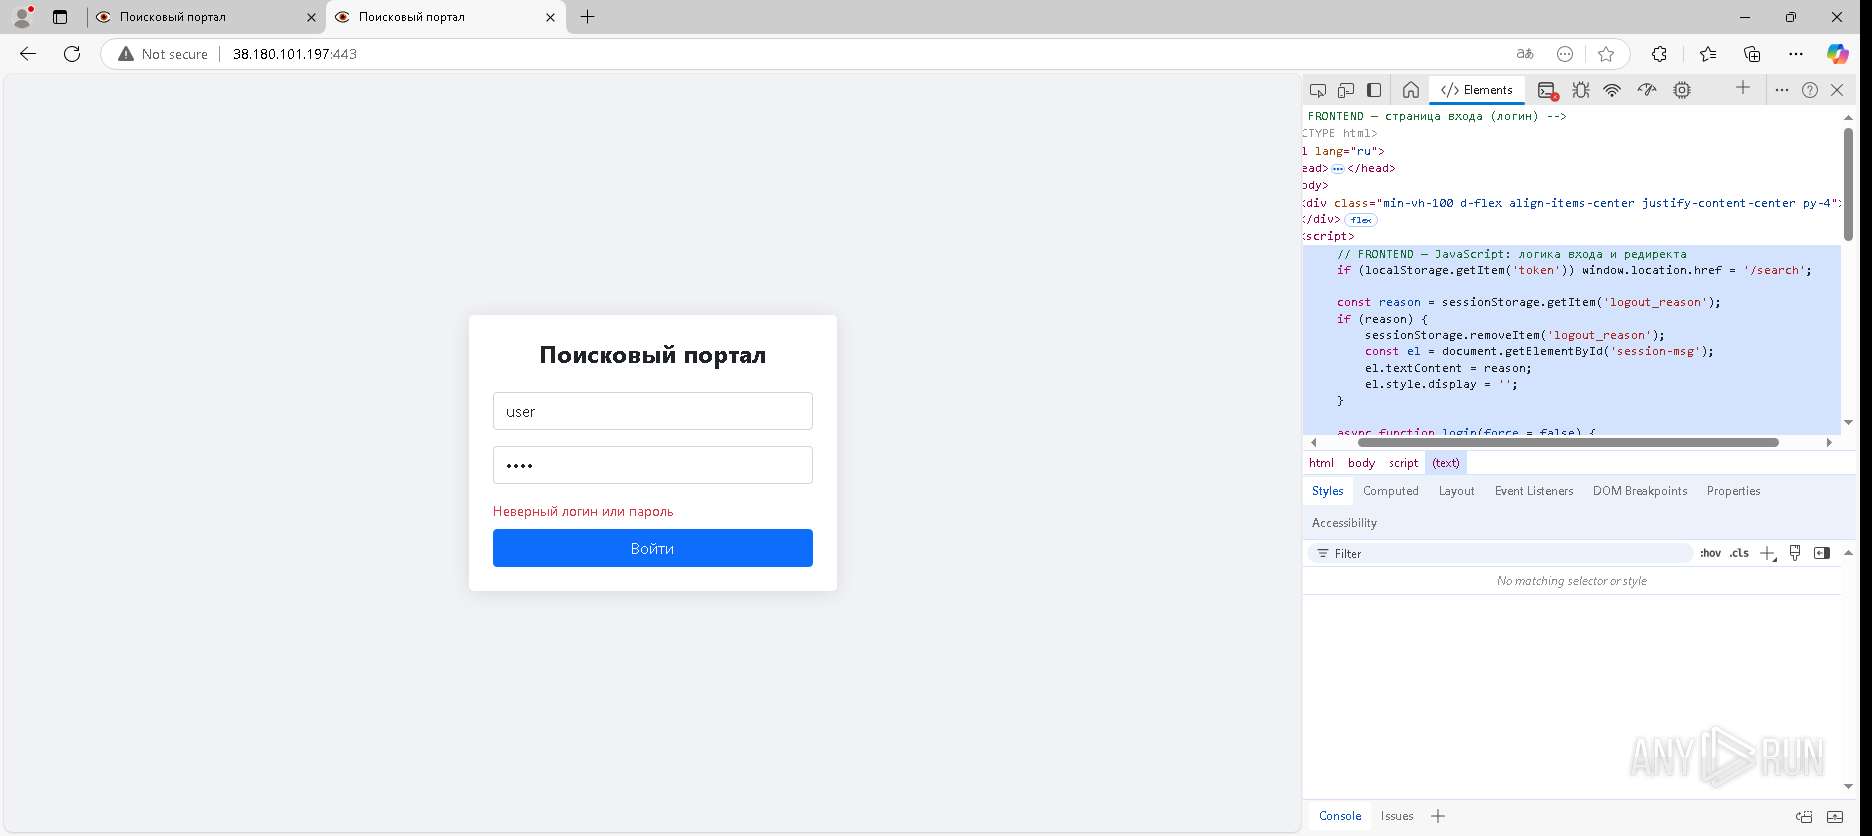The width and height of the screenshot is (1872, 836).
Task: Open the translate page icon
Action: [1525, 54]
